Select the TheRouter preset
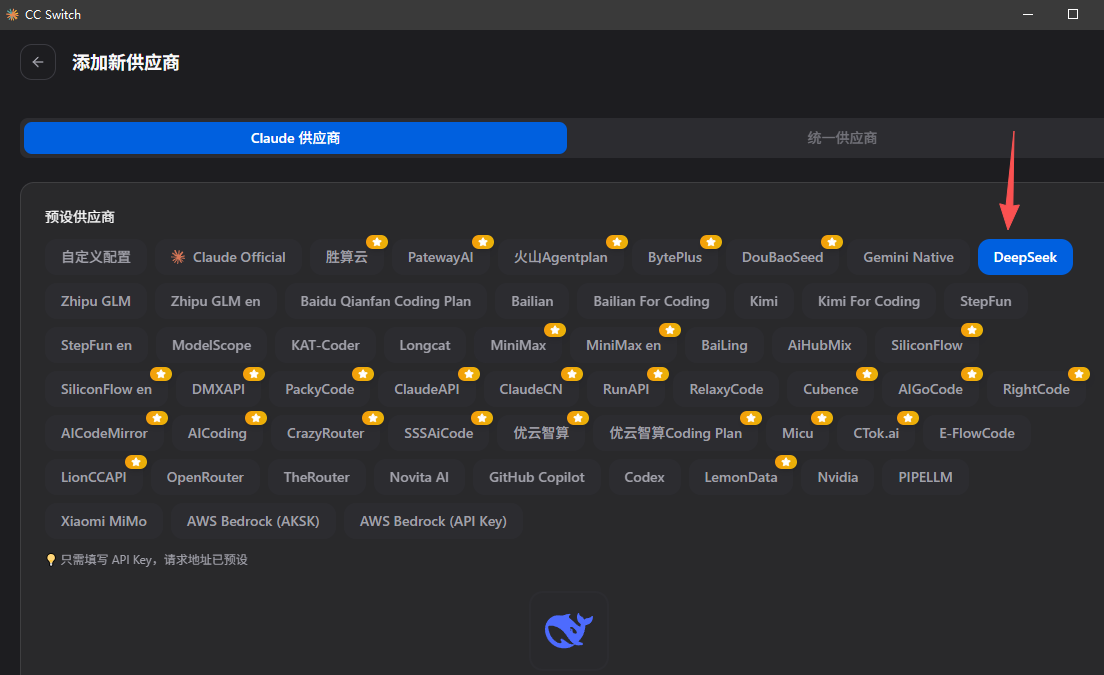1104x675 pixels. (316, 477)
